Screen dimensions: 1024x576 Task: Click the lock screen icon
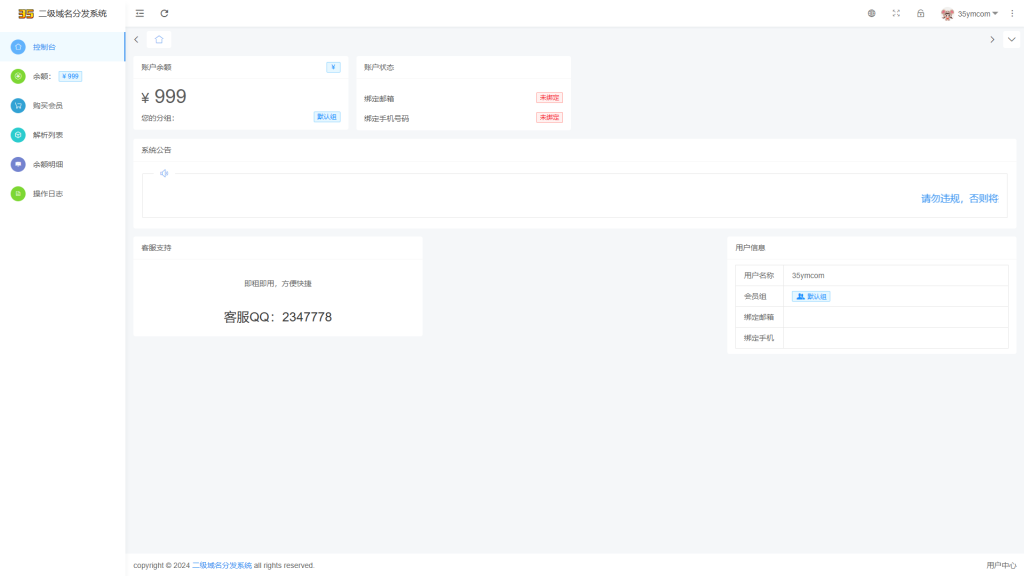point(920,13)
